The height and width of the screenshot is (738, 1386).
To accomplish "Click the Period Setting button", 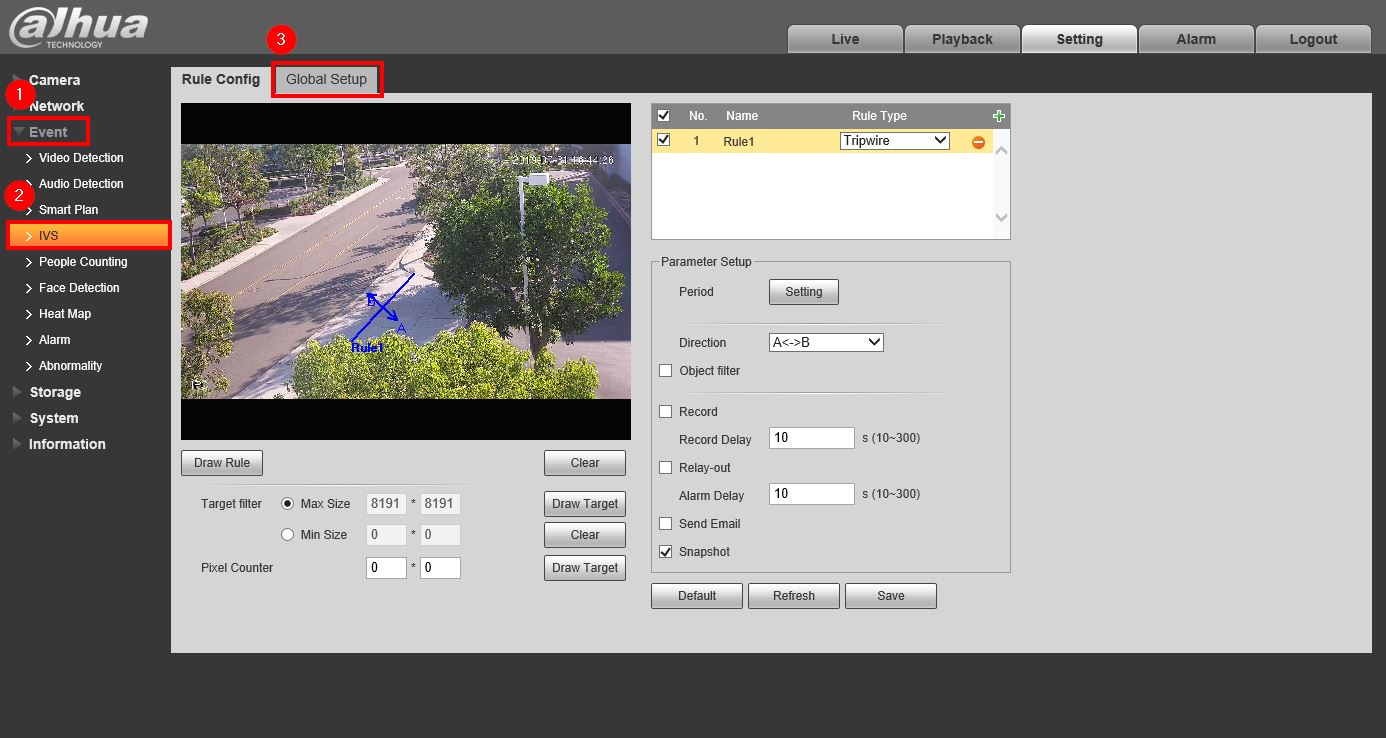I will [803, 292].
